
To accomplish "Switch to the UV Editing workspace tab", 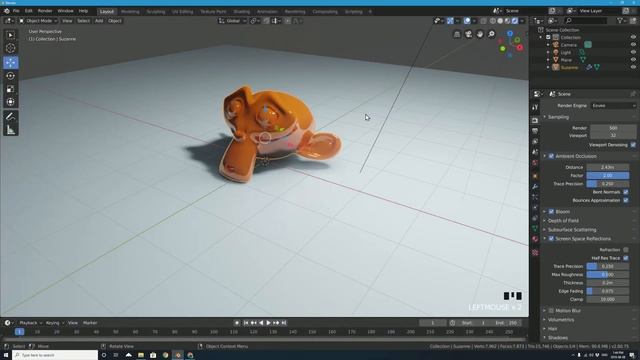I will pyautogui.click(x=182, y=11).
